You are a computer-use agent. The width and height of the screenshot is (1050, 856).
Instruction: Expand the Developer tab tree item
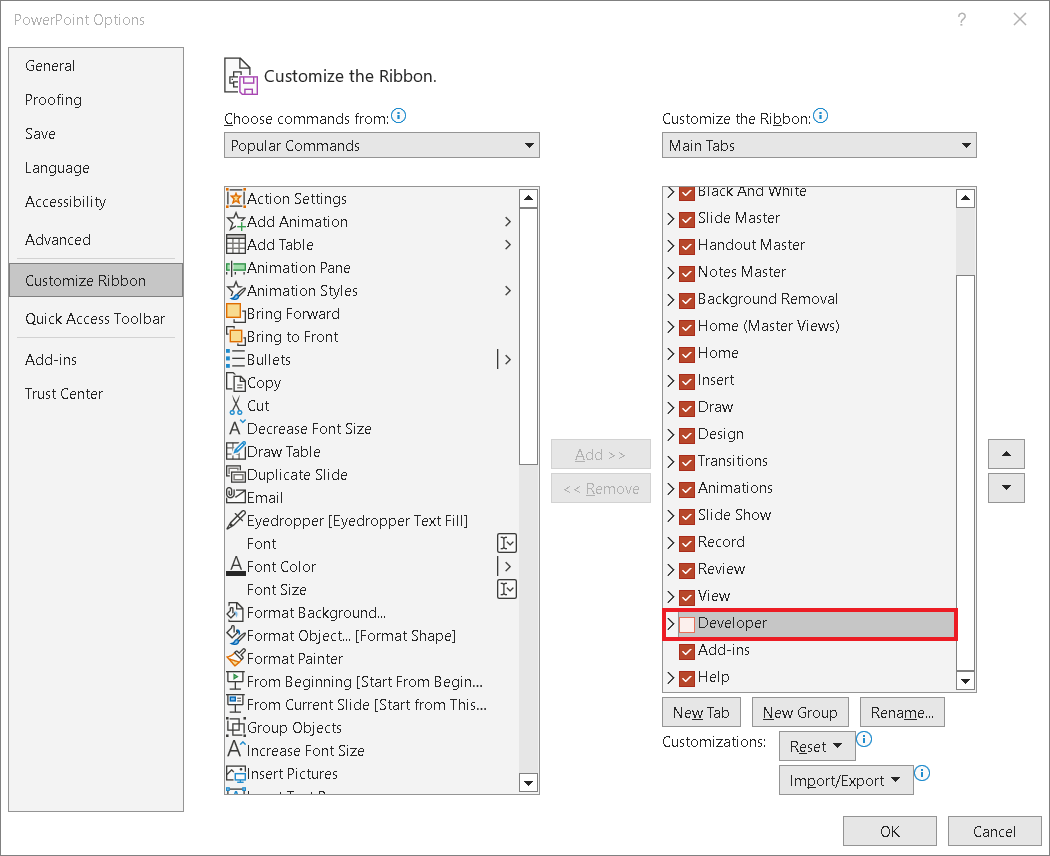669,623
